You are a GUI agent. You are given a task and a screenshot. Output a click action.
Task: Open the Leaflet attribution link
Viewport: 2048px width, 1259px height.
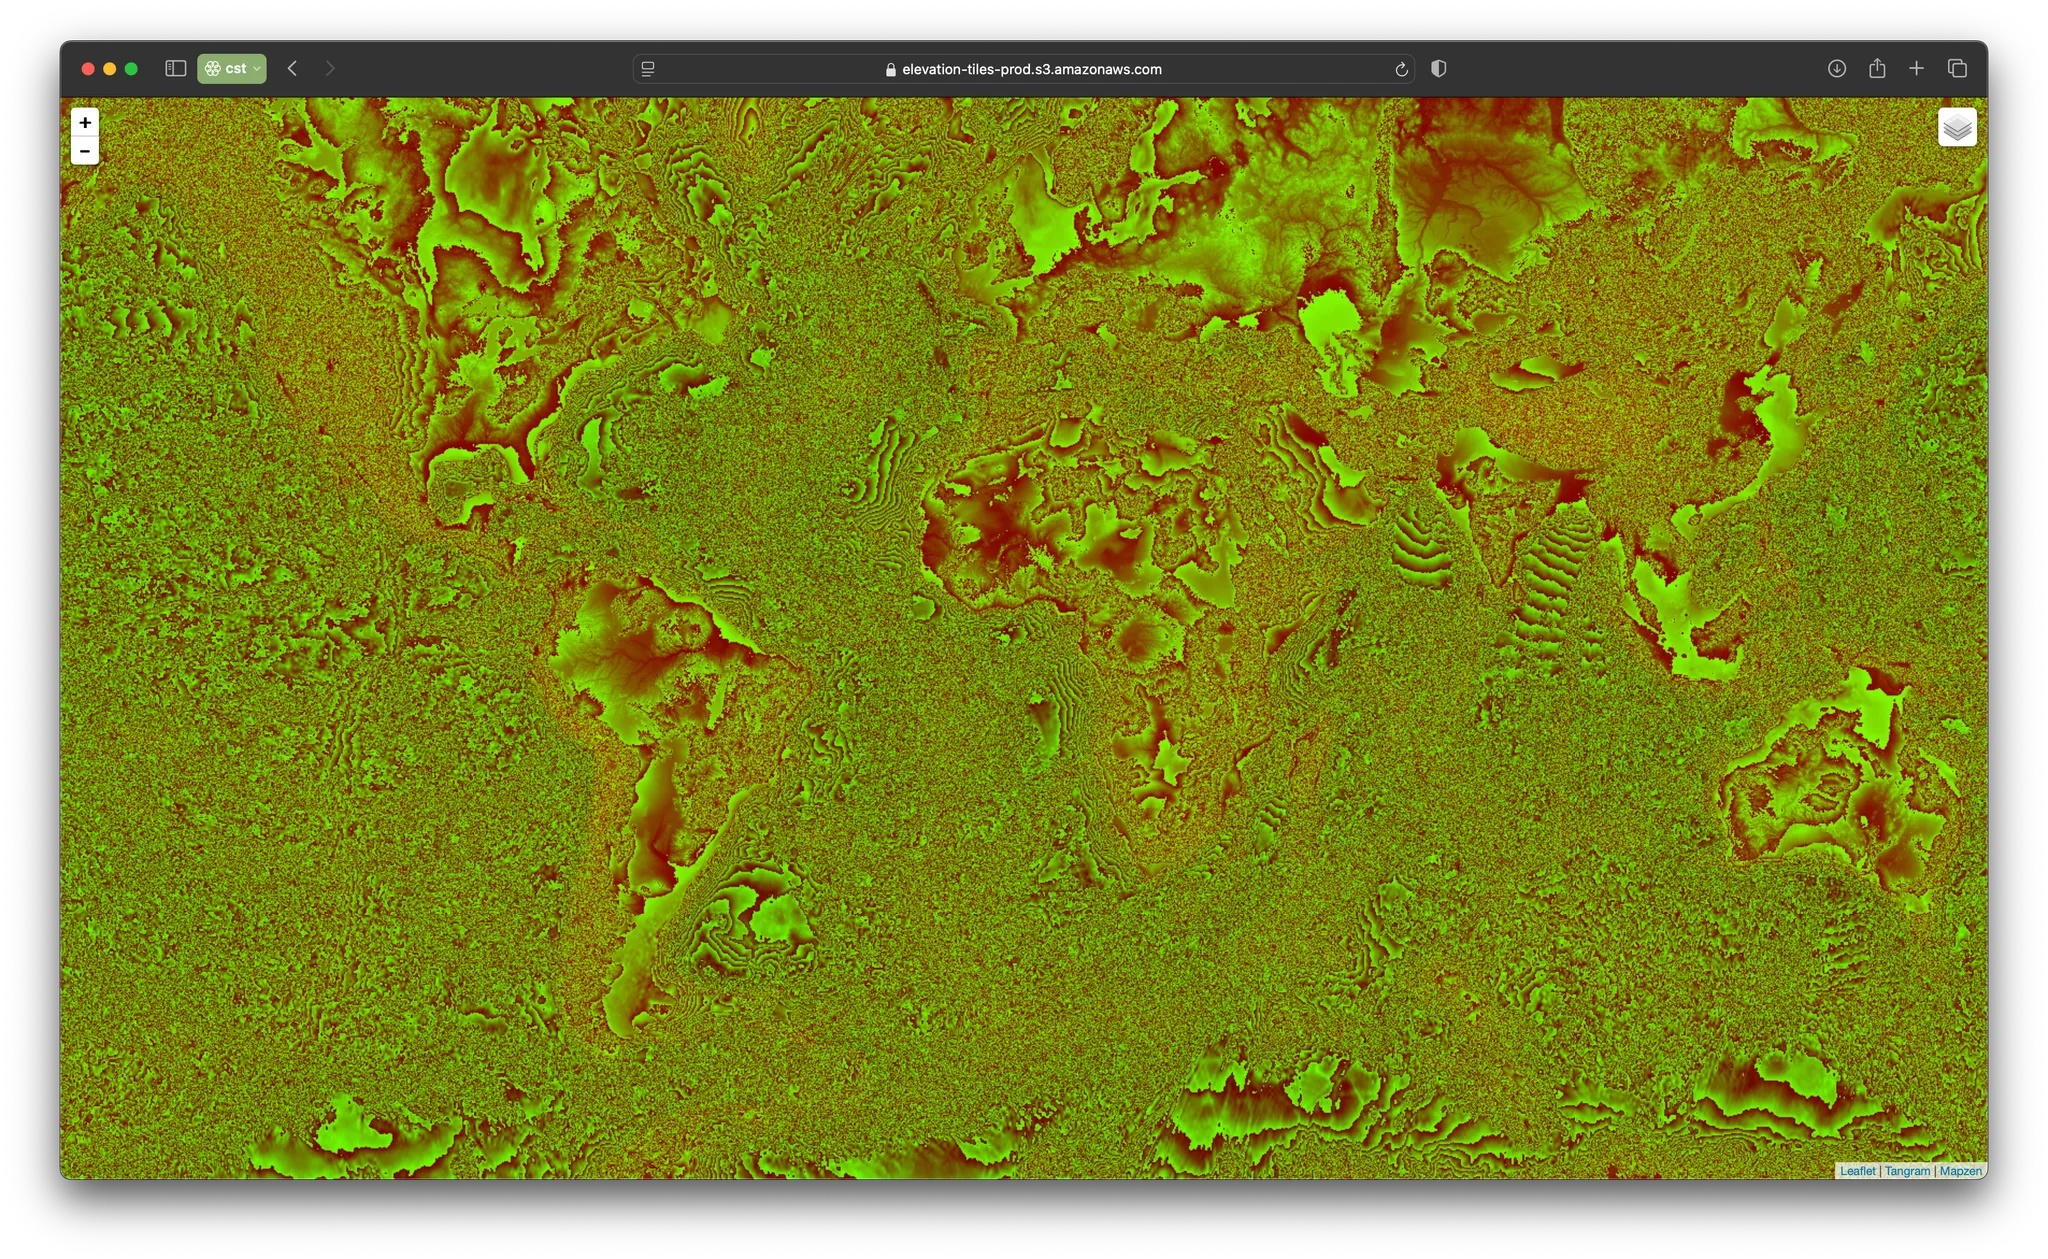(1857, 1171)
